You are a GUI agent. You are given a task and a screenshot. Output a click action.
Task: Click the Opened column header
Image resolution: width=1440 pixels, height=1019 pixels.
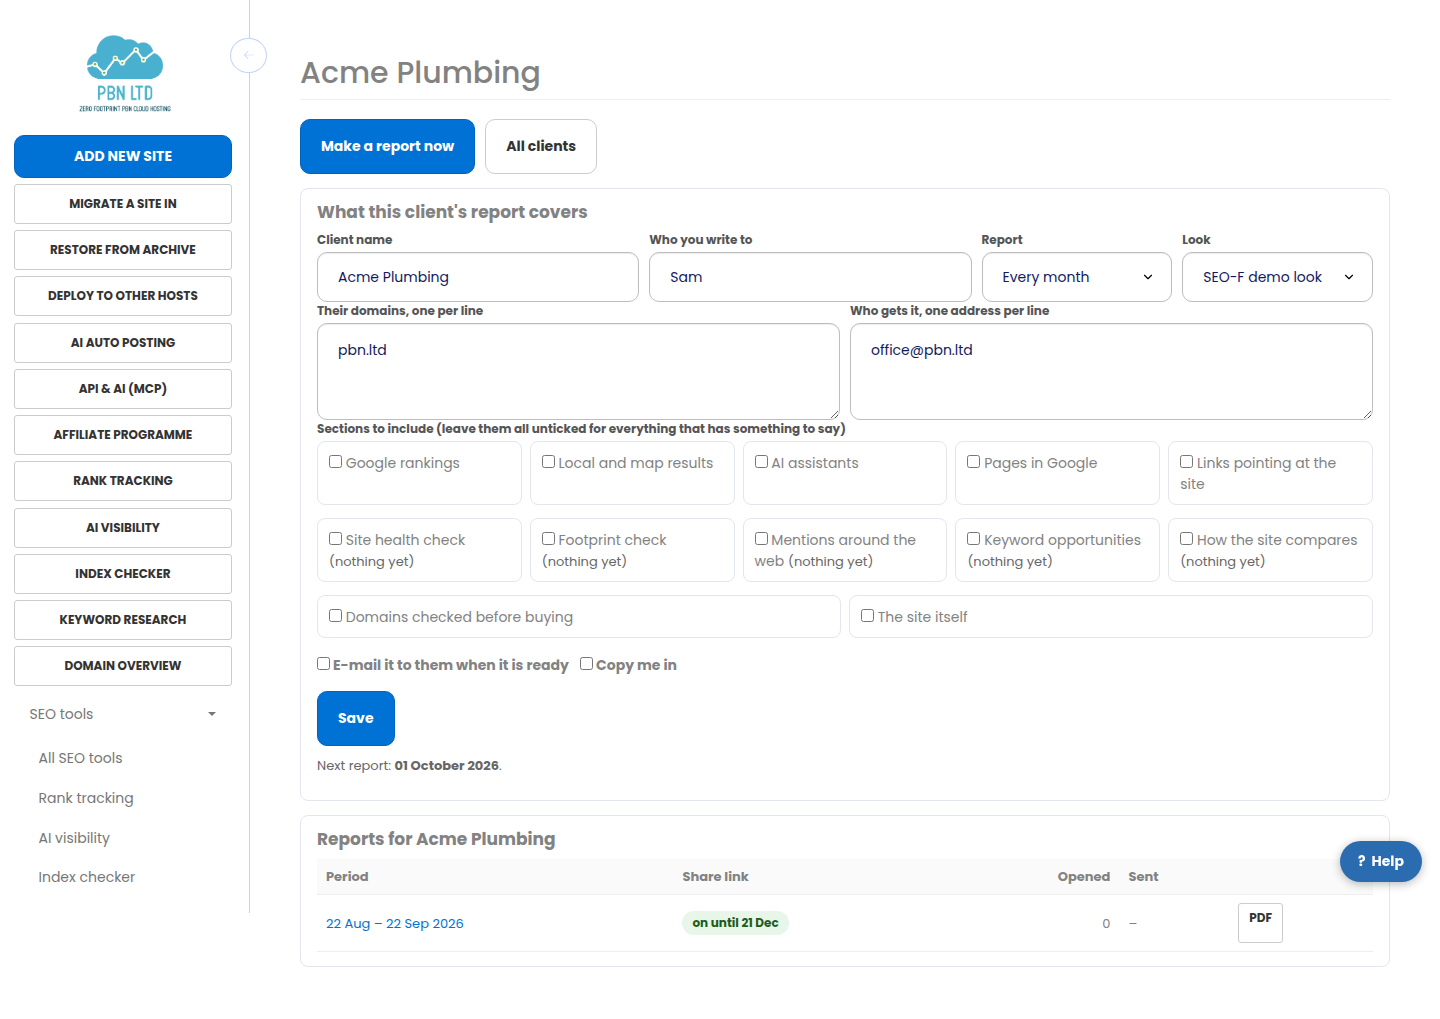click(x=1084, y=877)
